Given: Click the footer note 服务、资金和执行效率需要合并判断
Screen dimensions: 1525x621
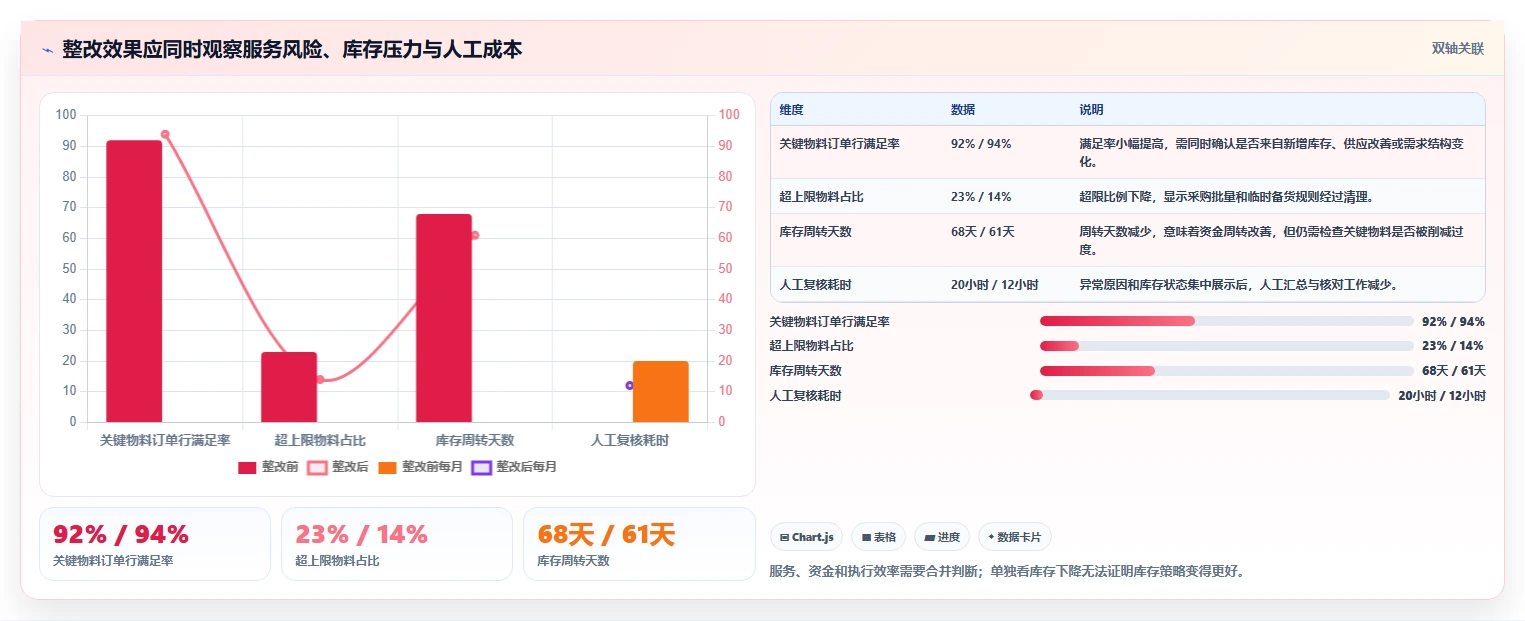Looking at the screenshot, I should (x=1008, y=572).
